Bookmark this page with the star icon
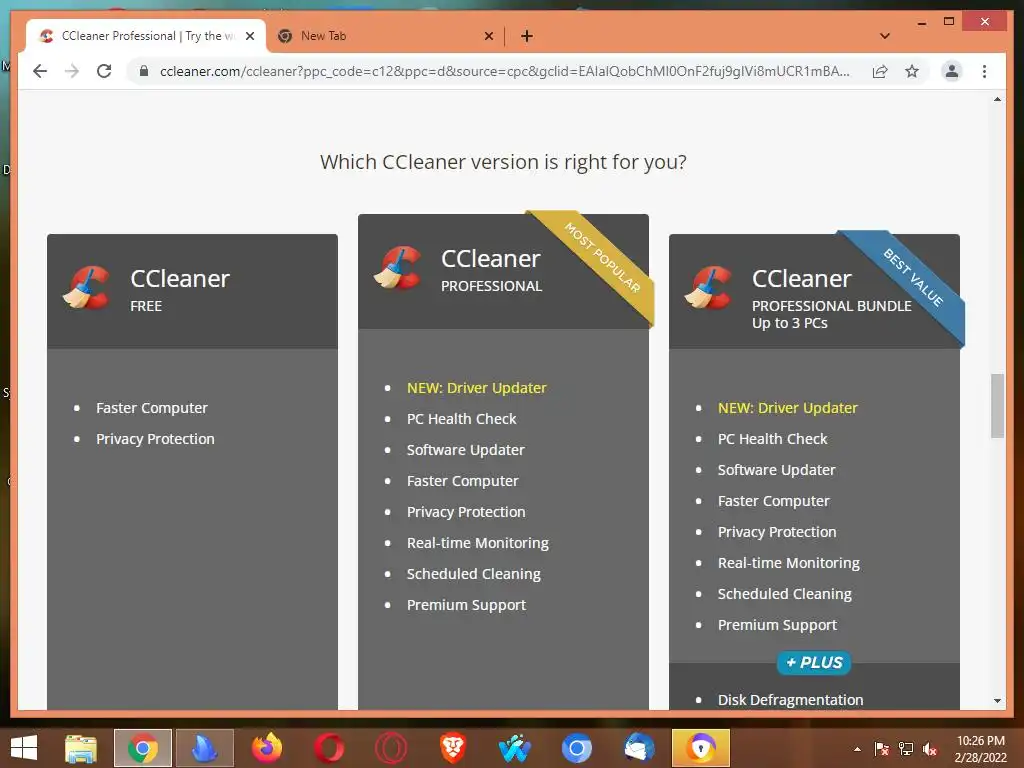 tap(912, 71)
